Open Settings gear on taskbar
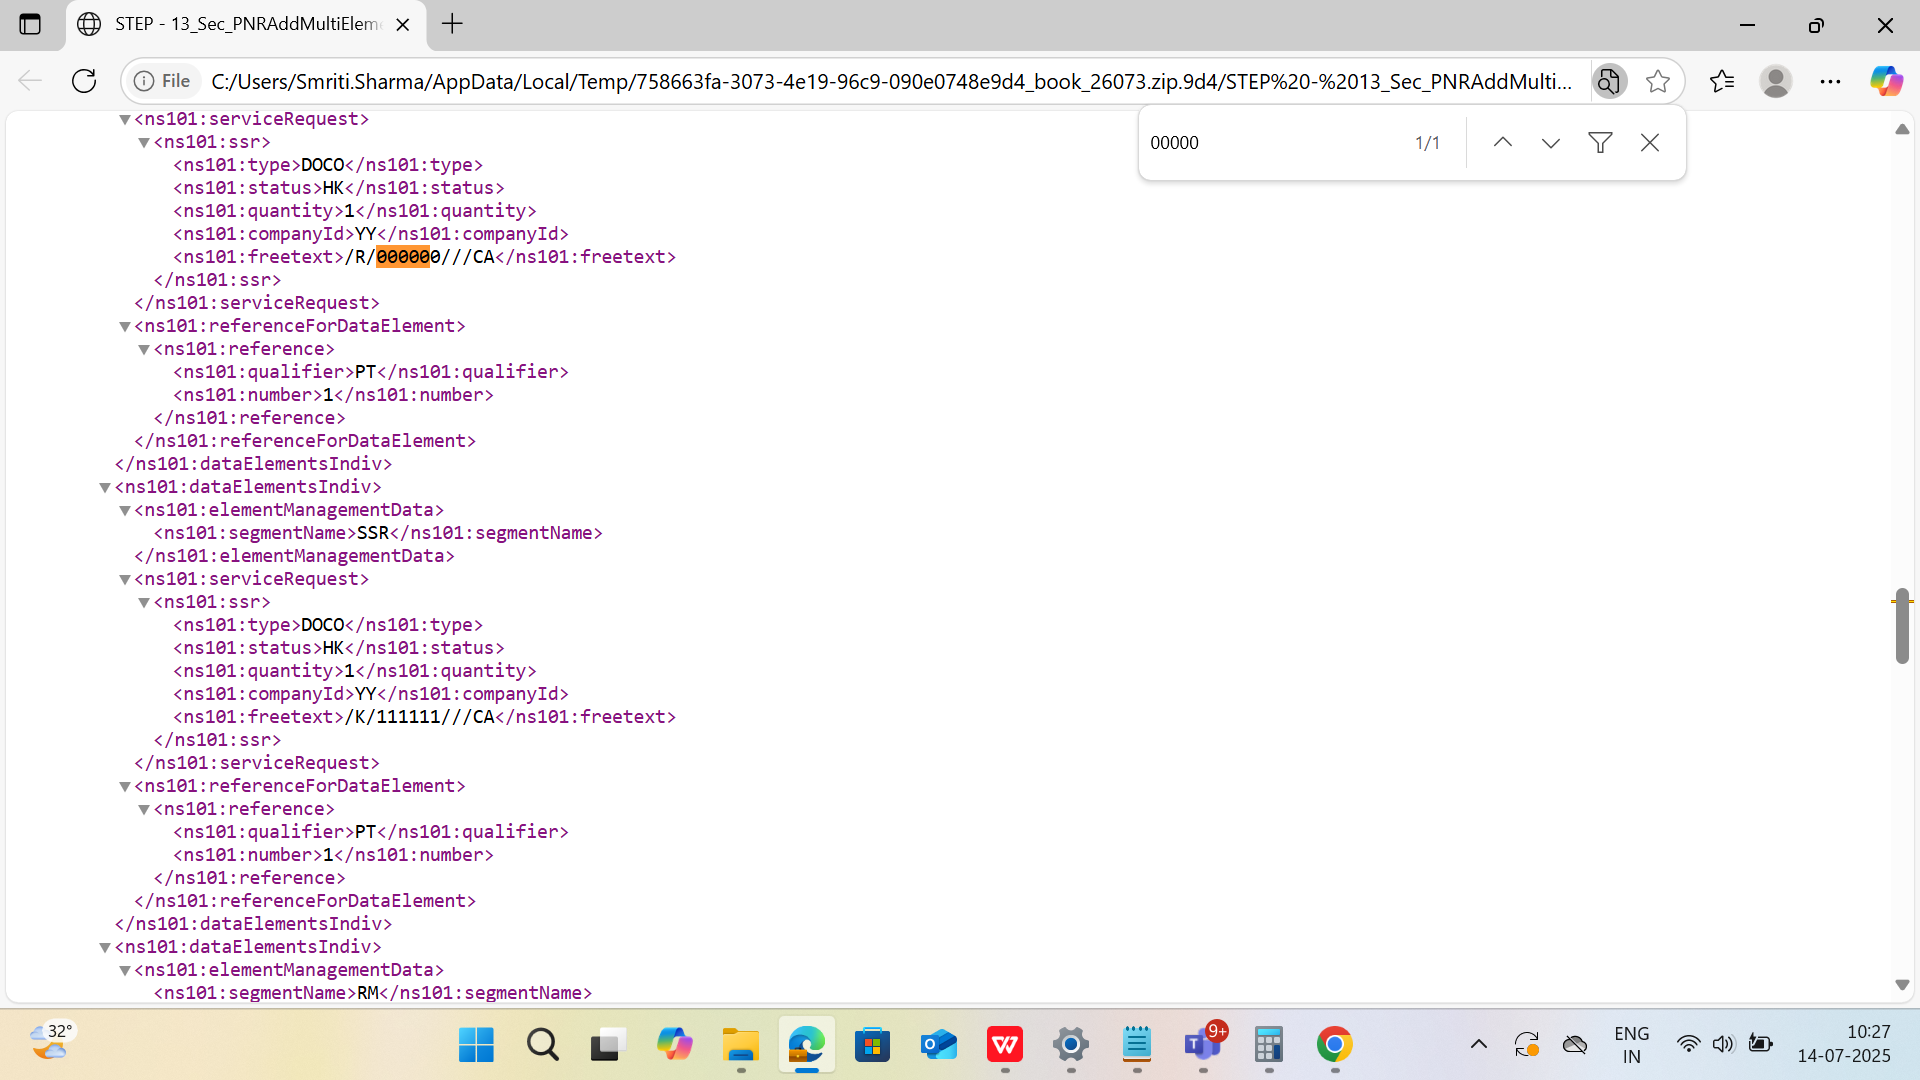Screen dimensions: 1920x1080 pyautogui.click(x=1070, y=1045)
